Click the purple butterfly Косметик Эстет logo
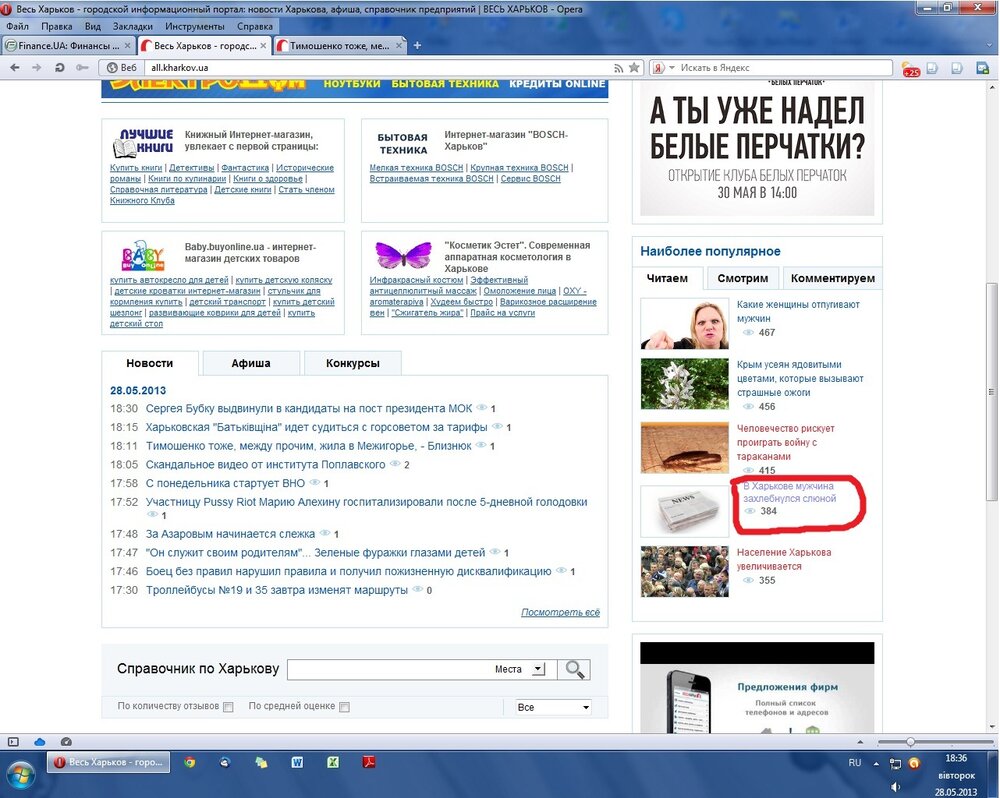 [x=403, y=255]
